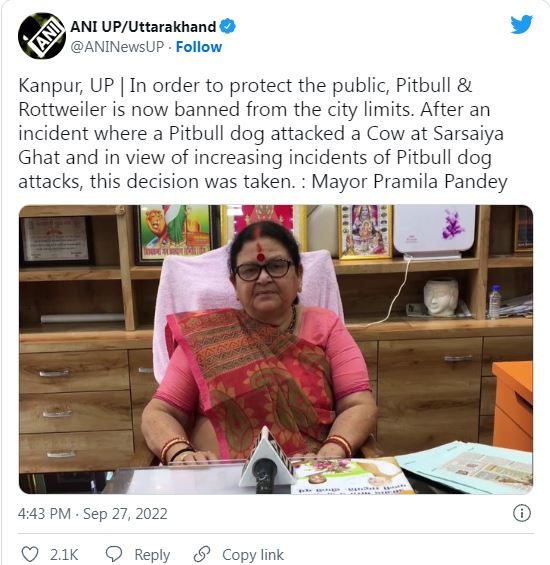
Task: Click the ANI microphone in the photo
Action: [267, 459]
